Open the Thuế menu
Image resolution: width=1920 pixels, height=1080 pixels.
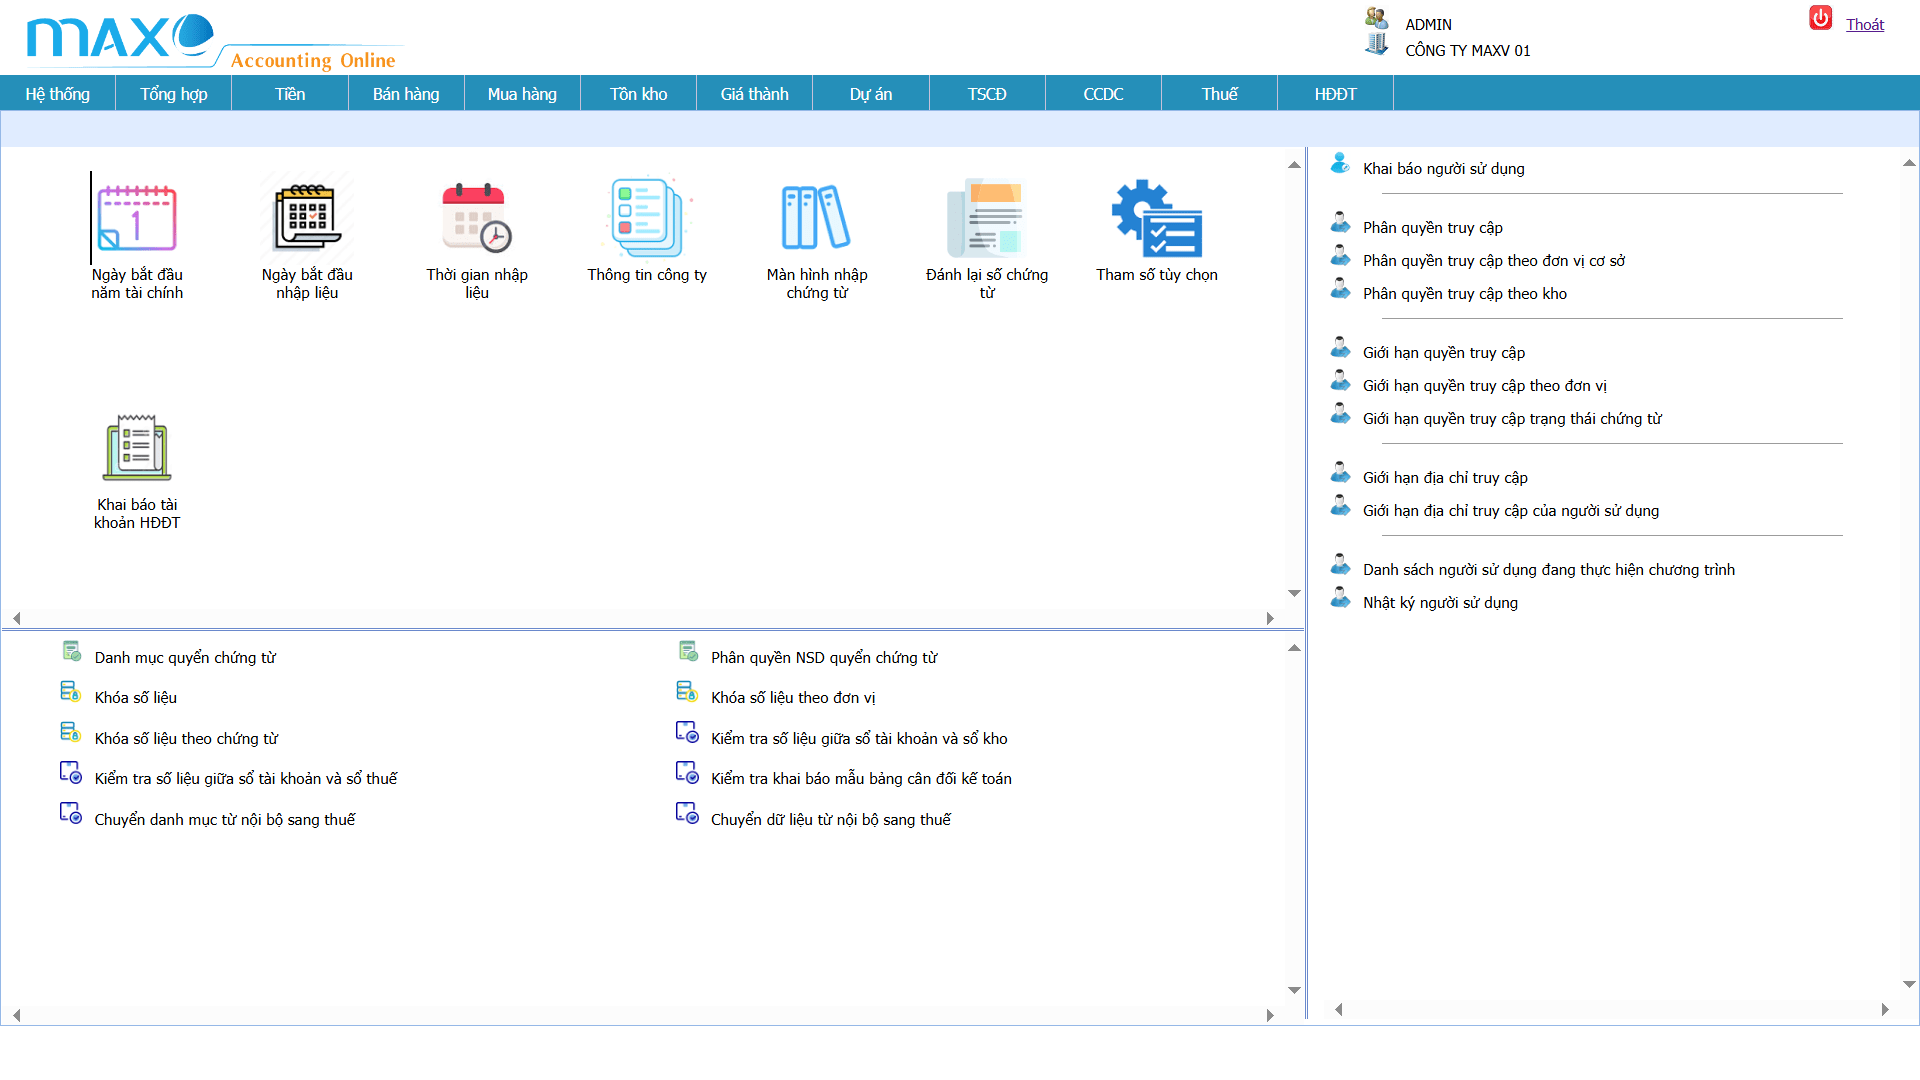(x=1220, y=94)
